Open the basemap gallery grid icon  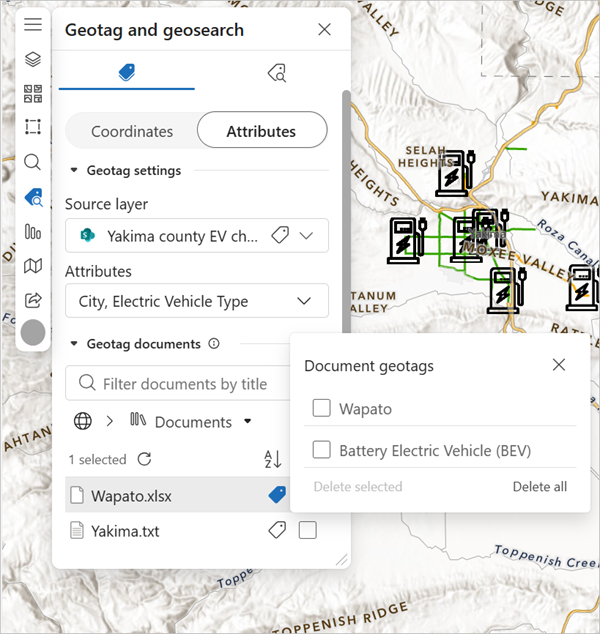(x=33, y=93)
